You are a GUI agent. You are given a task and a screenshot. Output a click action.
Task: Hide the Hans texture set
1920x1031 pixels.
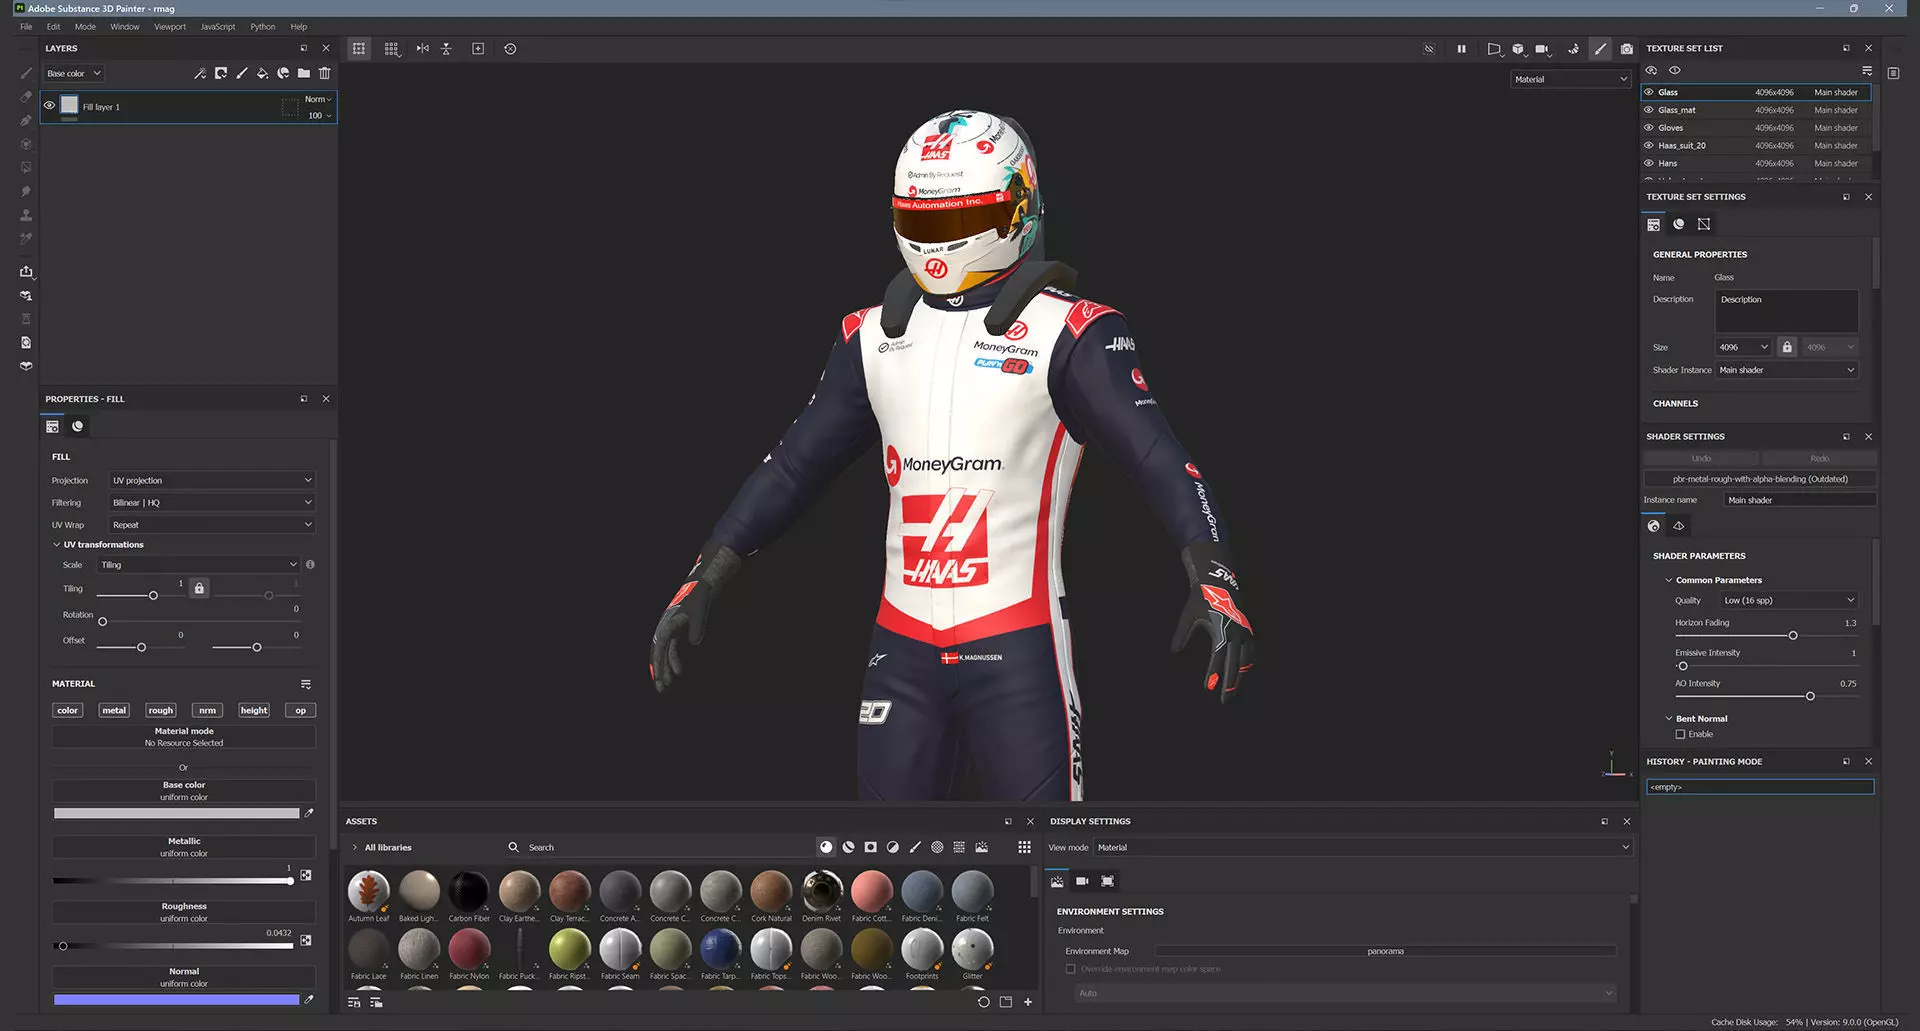1649,163
